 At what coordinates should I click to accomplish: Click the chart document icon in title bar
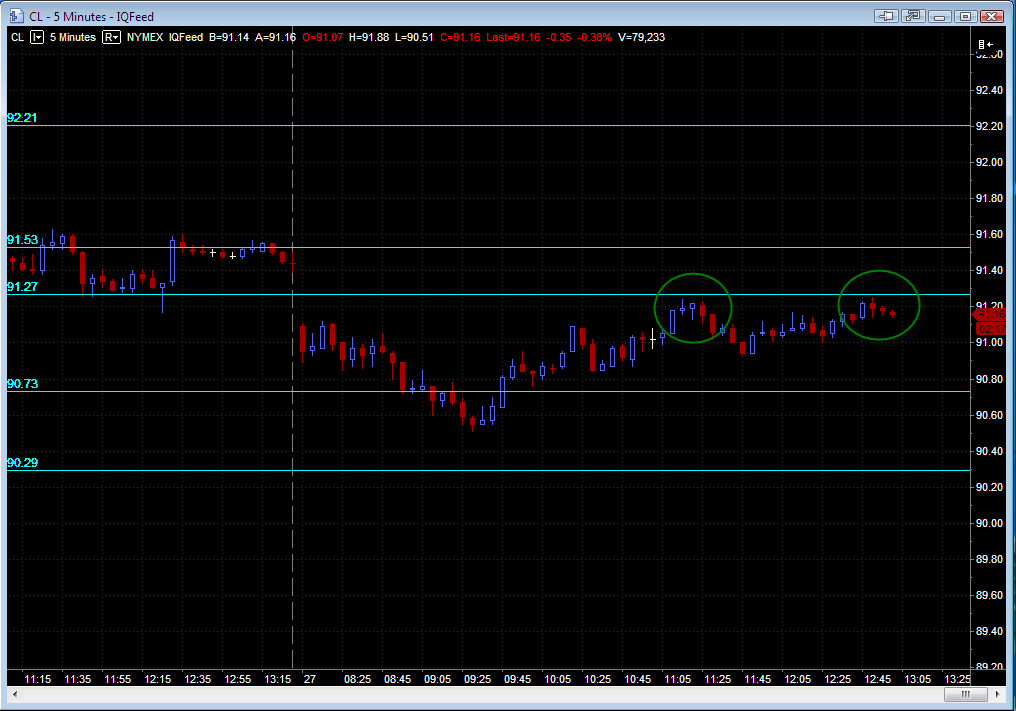(x=16, y=16)
